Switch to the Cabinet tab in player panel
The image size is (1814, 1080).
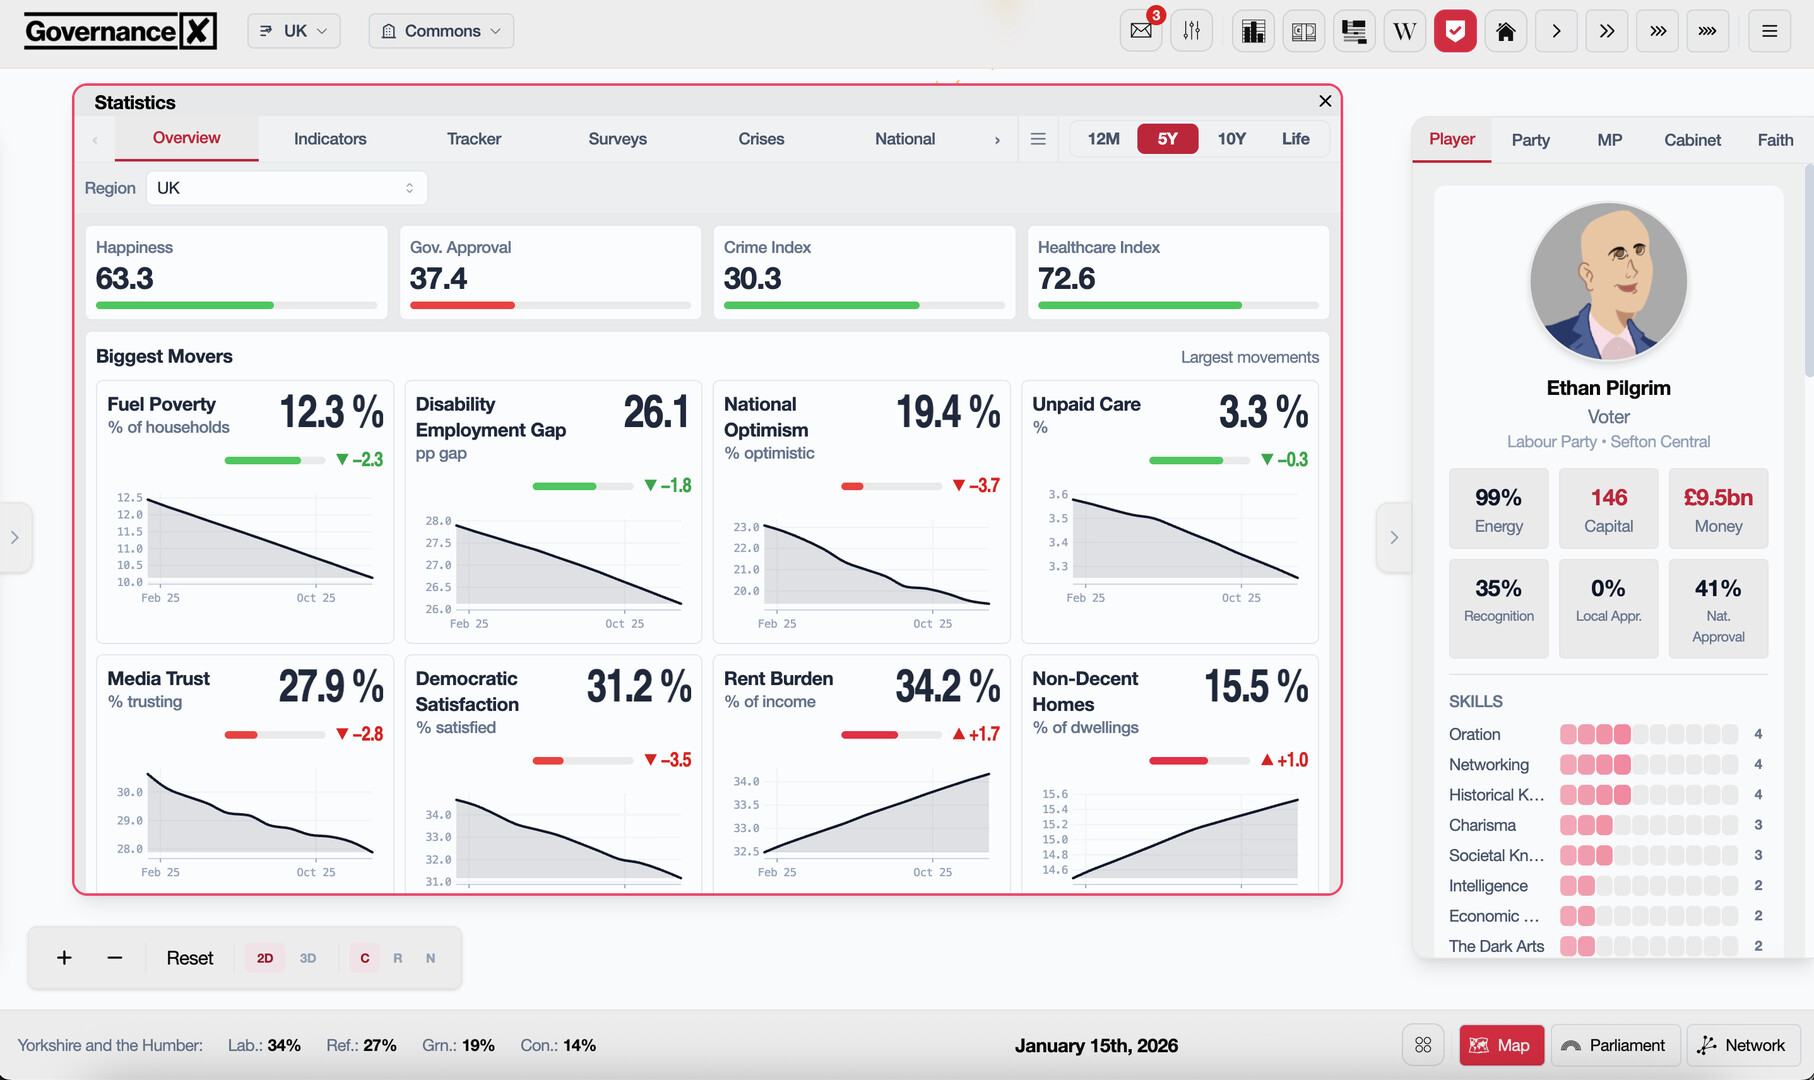(x=1692, y=140)
